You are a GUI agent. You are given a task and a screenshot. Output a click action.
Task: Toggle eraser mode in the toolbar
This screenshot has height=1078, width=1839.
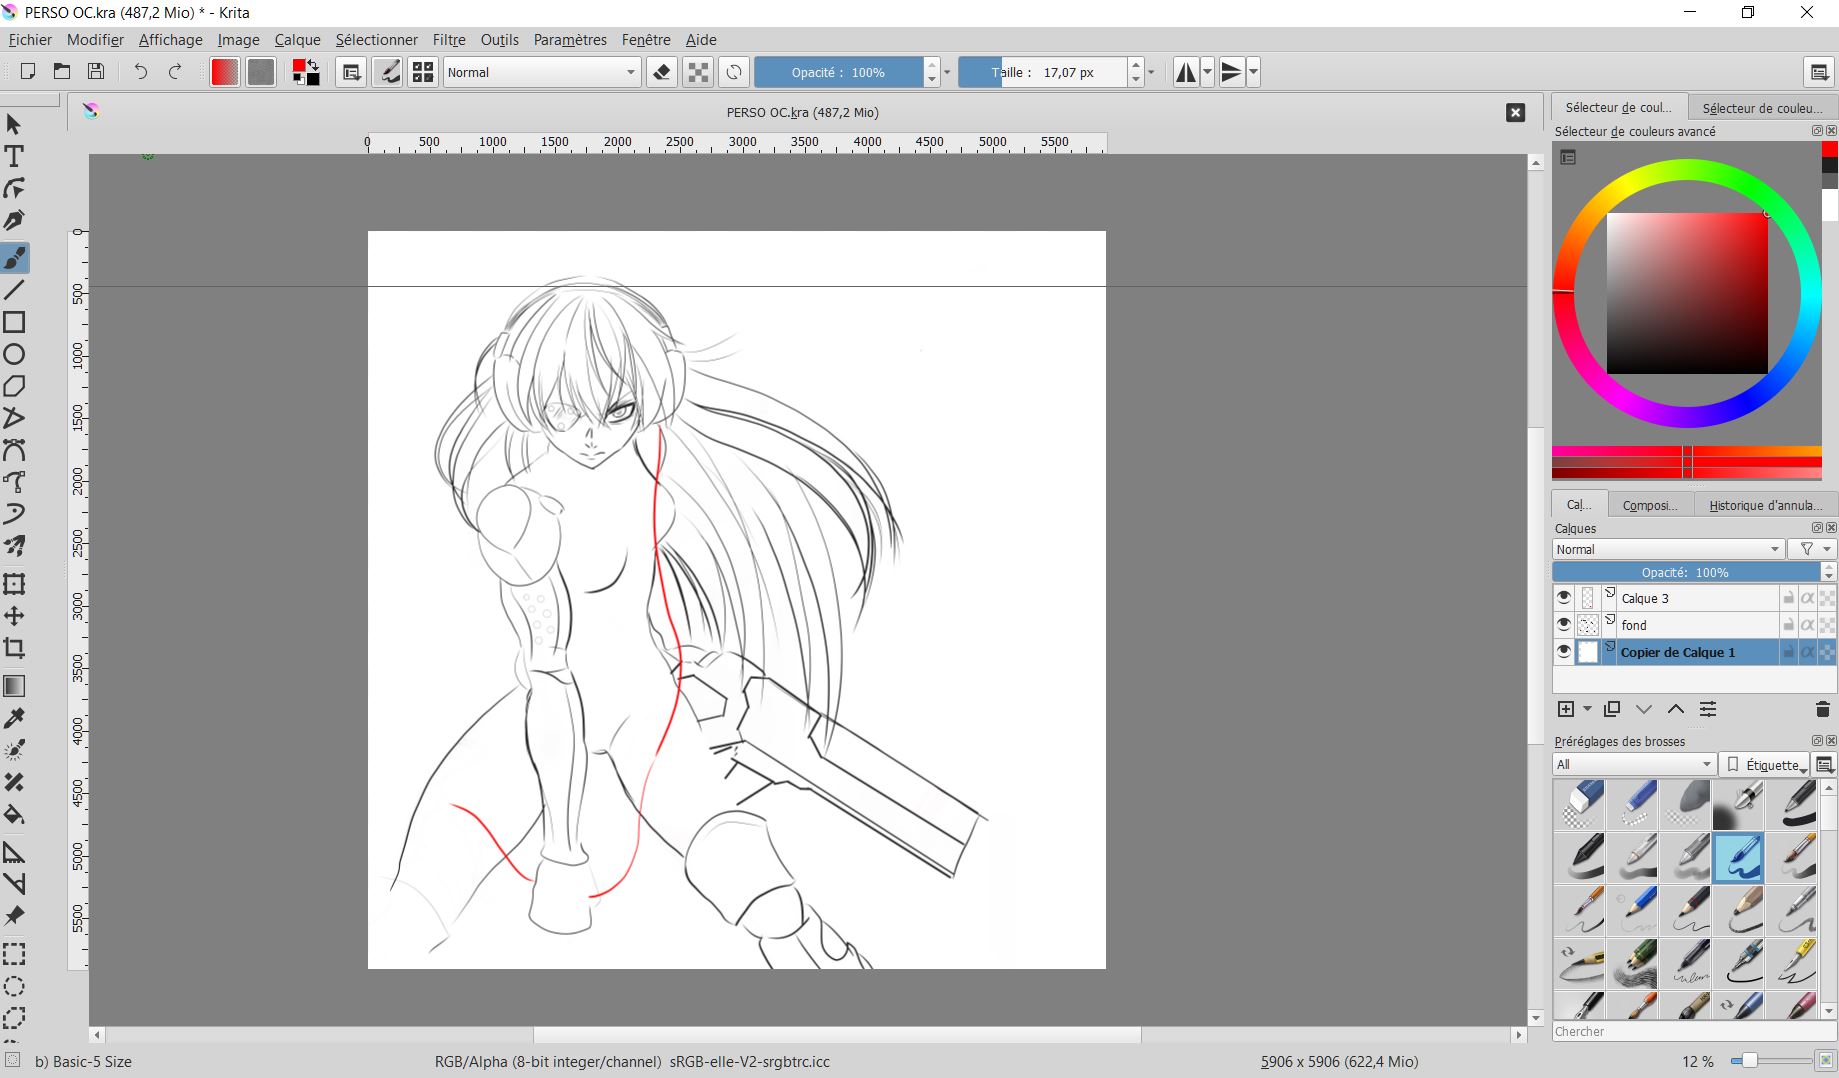[x=661, y=72]
